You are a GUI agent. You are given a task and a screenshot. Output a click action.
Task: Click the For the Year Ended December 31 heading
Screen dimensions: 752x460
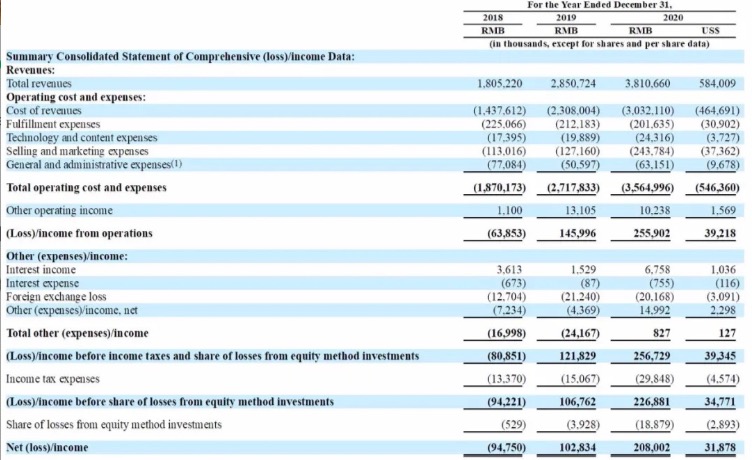point(600,5)
